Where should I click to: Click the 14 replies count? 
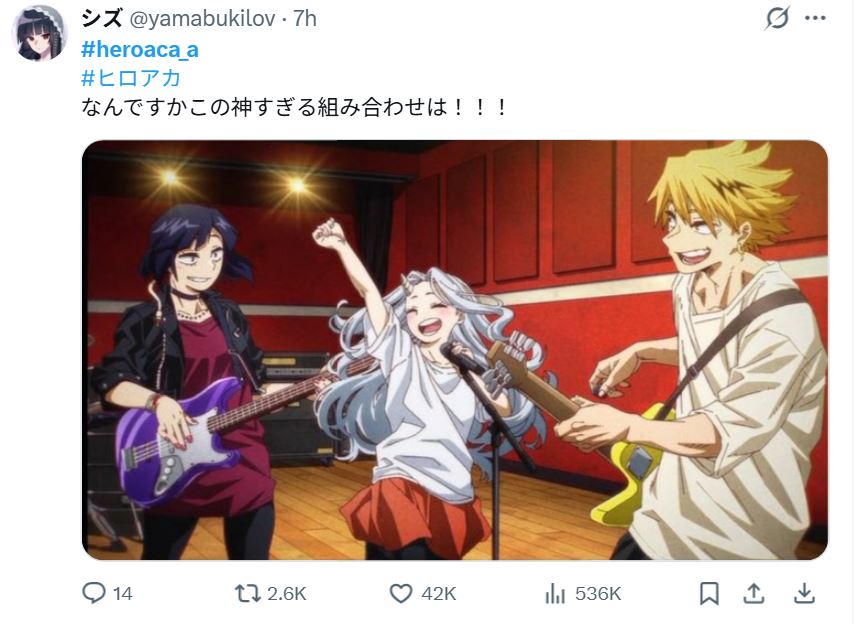(122, 594)
